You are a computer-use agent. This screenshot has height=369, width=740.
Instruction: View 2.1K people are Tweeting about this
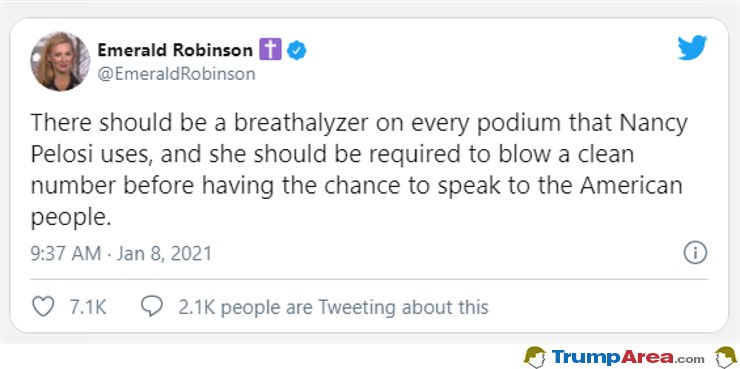[333, 307]
